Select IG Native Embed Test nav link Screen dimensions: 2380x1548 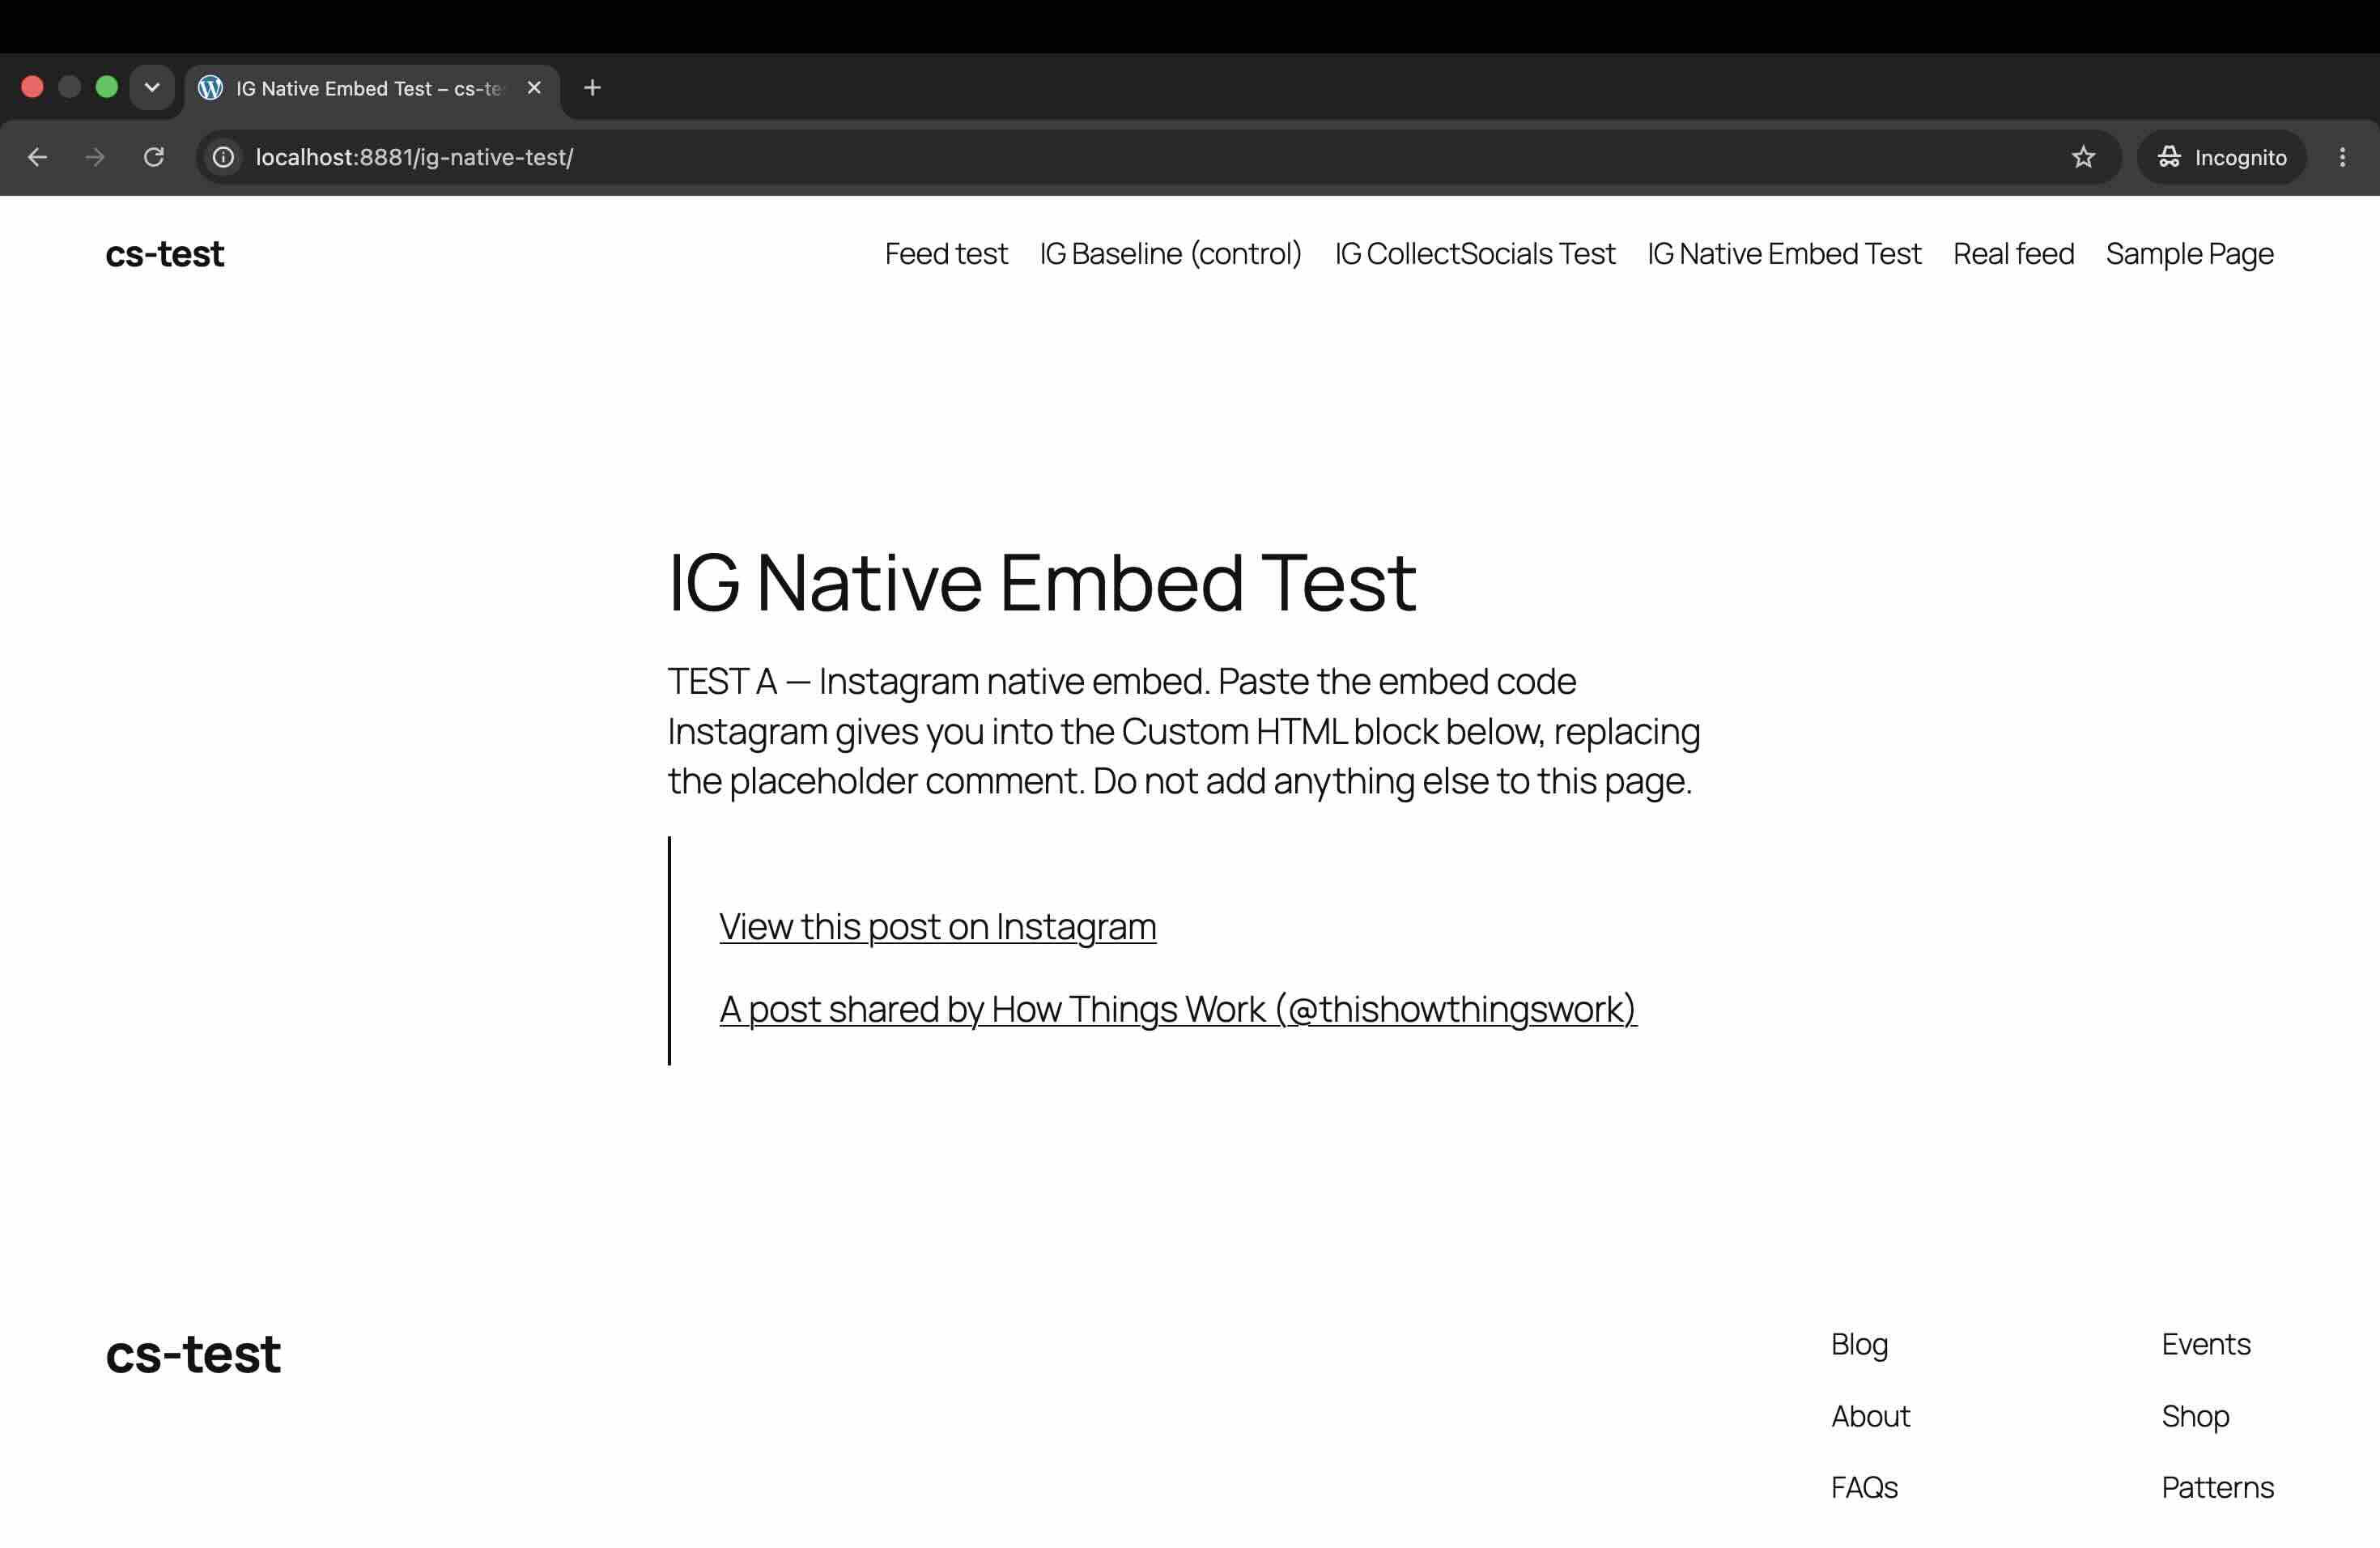click(1784, 254)
